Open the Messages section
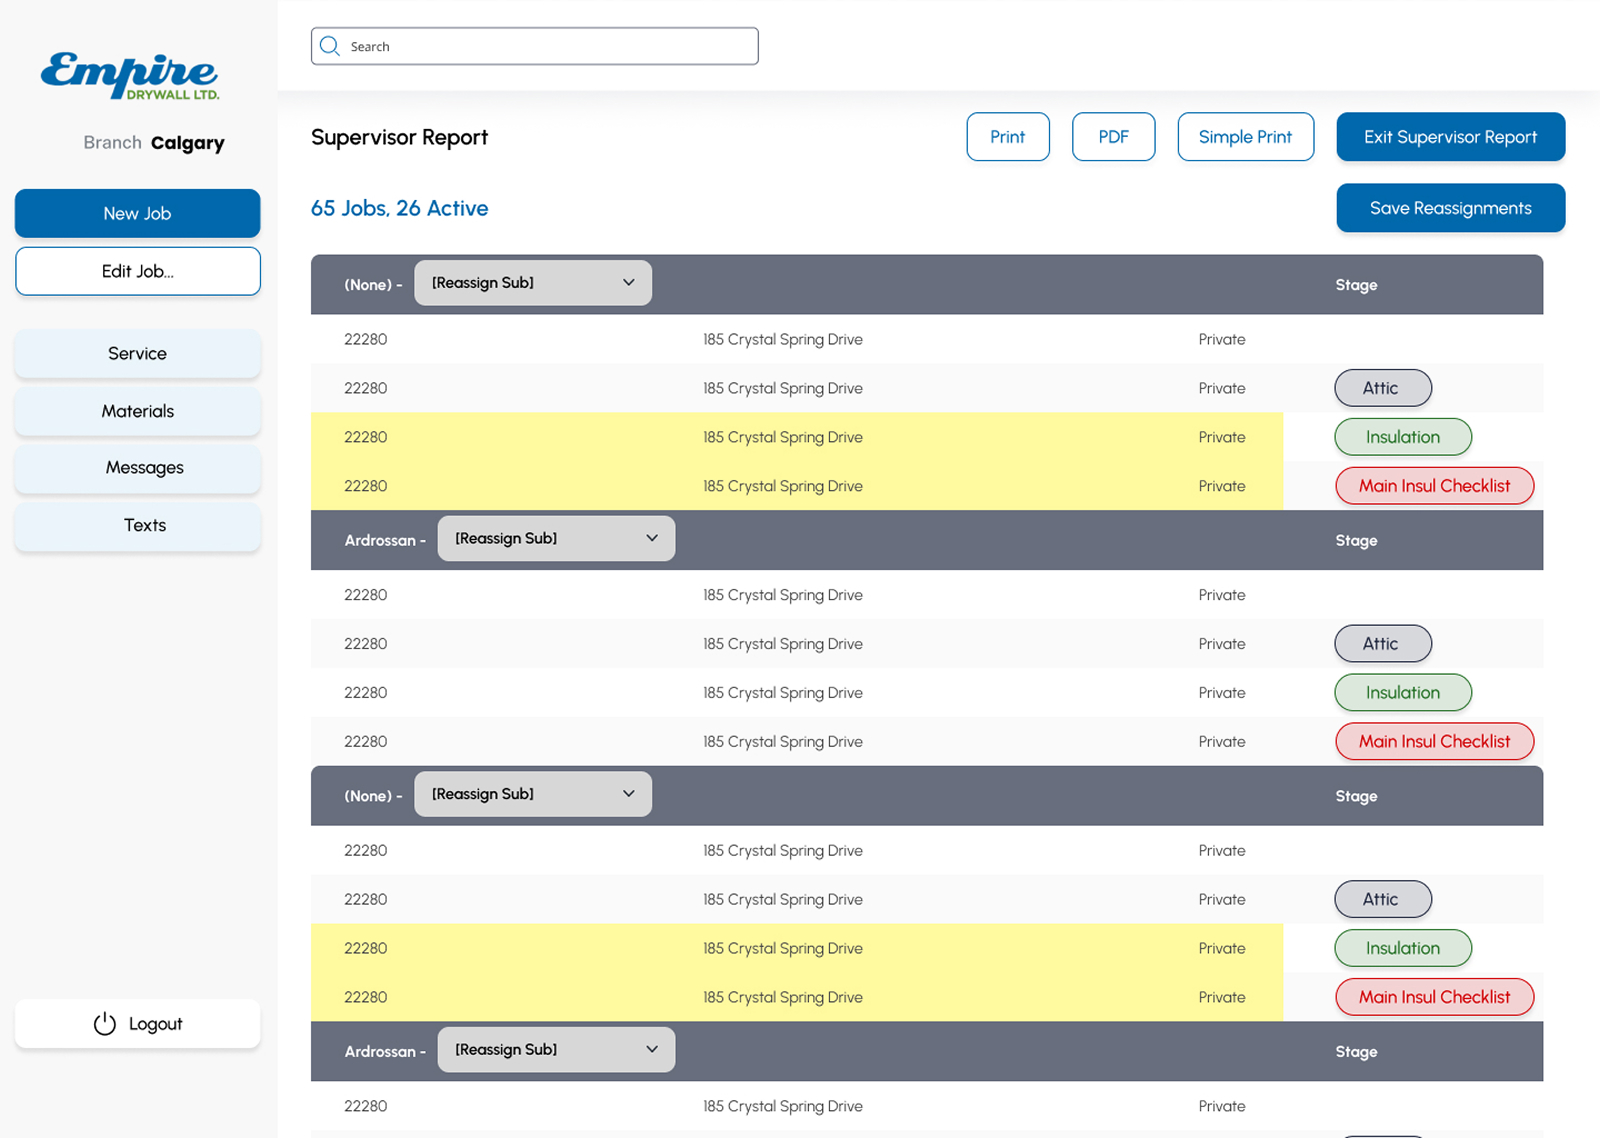Image resolution: width=1600 pixels, height=1138 pixels. pos(137,467)
